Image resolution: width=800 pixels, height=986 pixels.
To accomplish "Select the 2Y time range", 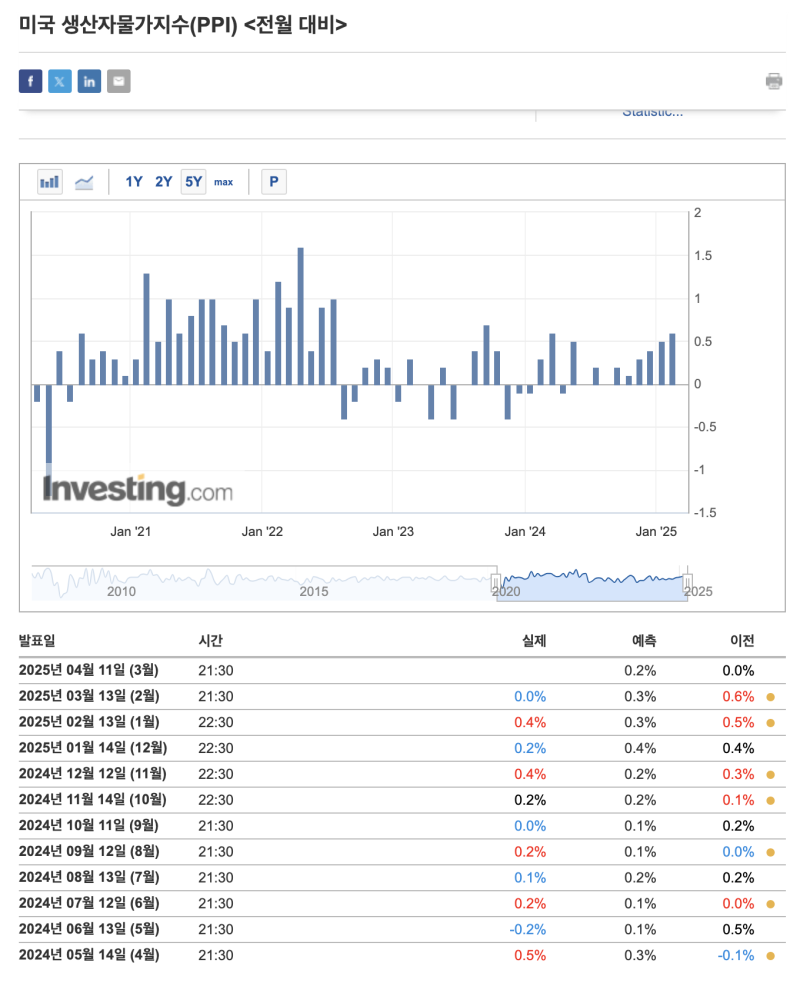I will coord(163,182).
